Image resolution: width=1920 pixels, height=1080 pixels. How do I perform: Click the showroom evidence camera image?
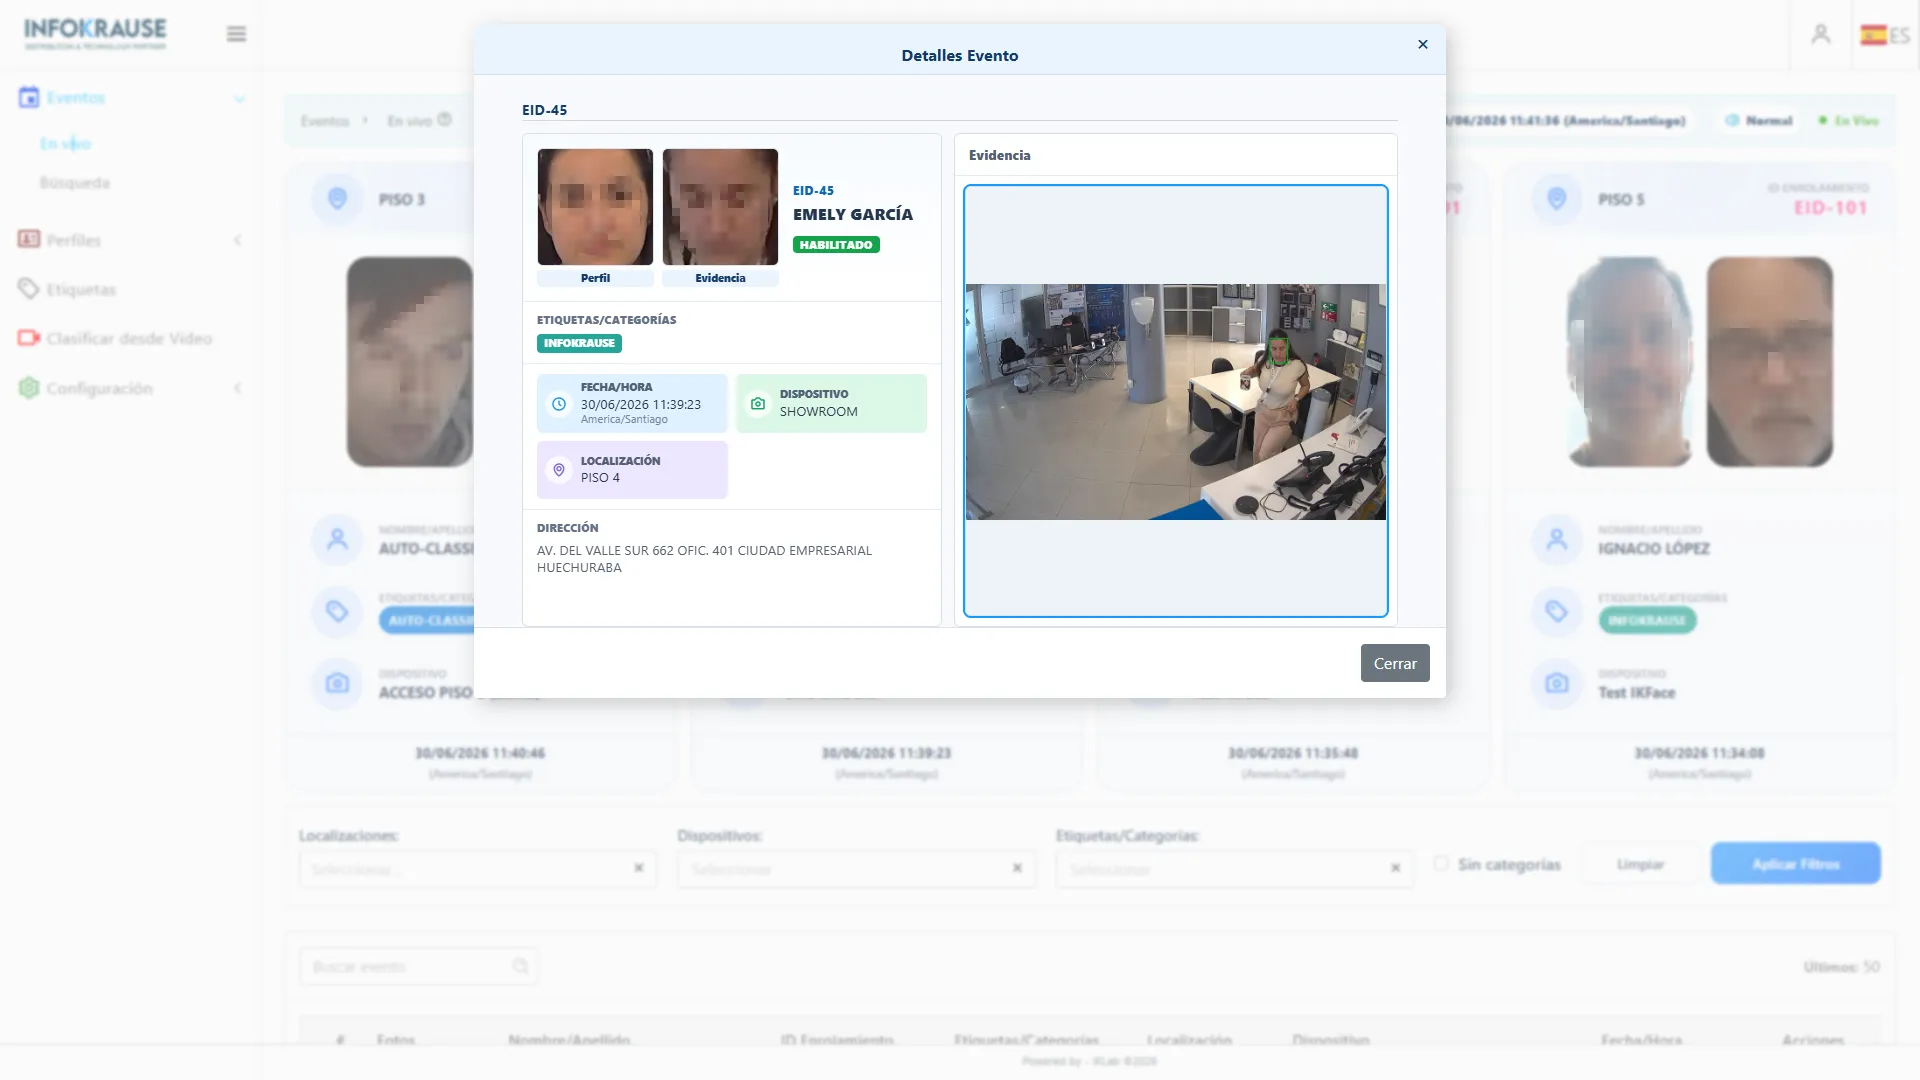point(1175,402)
